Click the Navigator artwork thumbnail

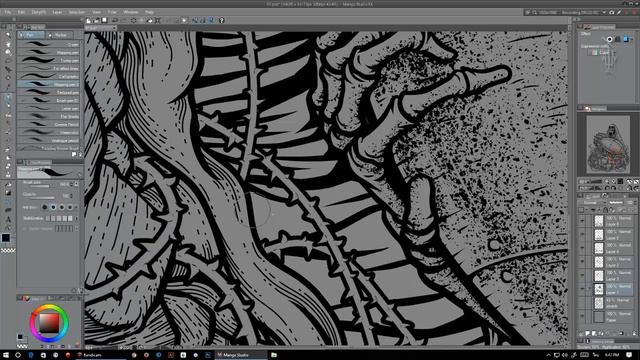click(608, 144)
